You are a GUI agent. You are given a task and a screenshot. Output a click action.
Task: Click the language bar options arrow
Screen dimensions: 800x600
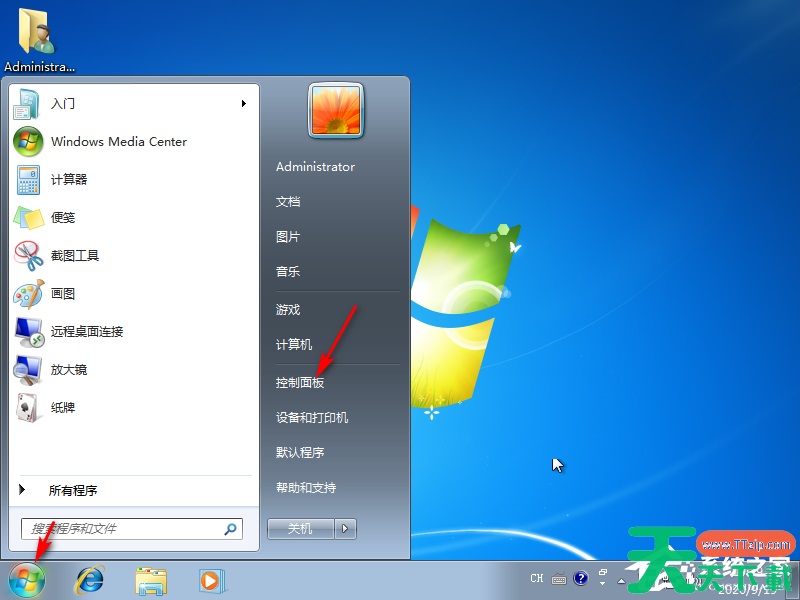[x=603, y=583]
